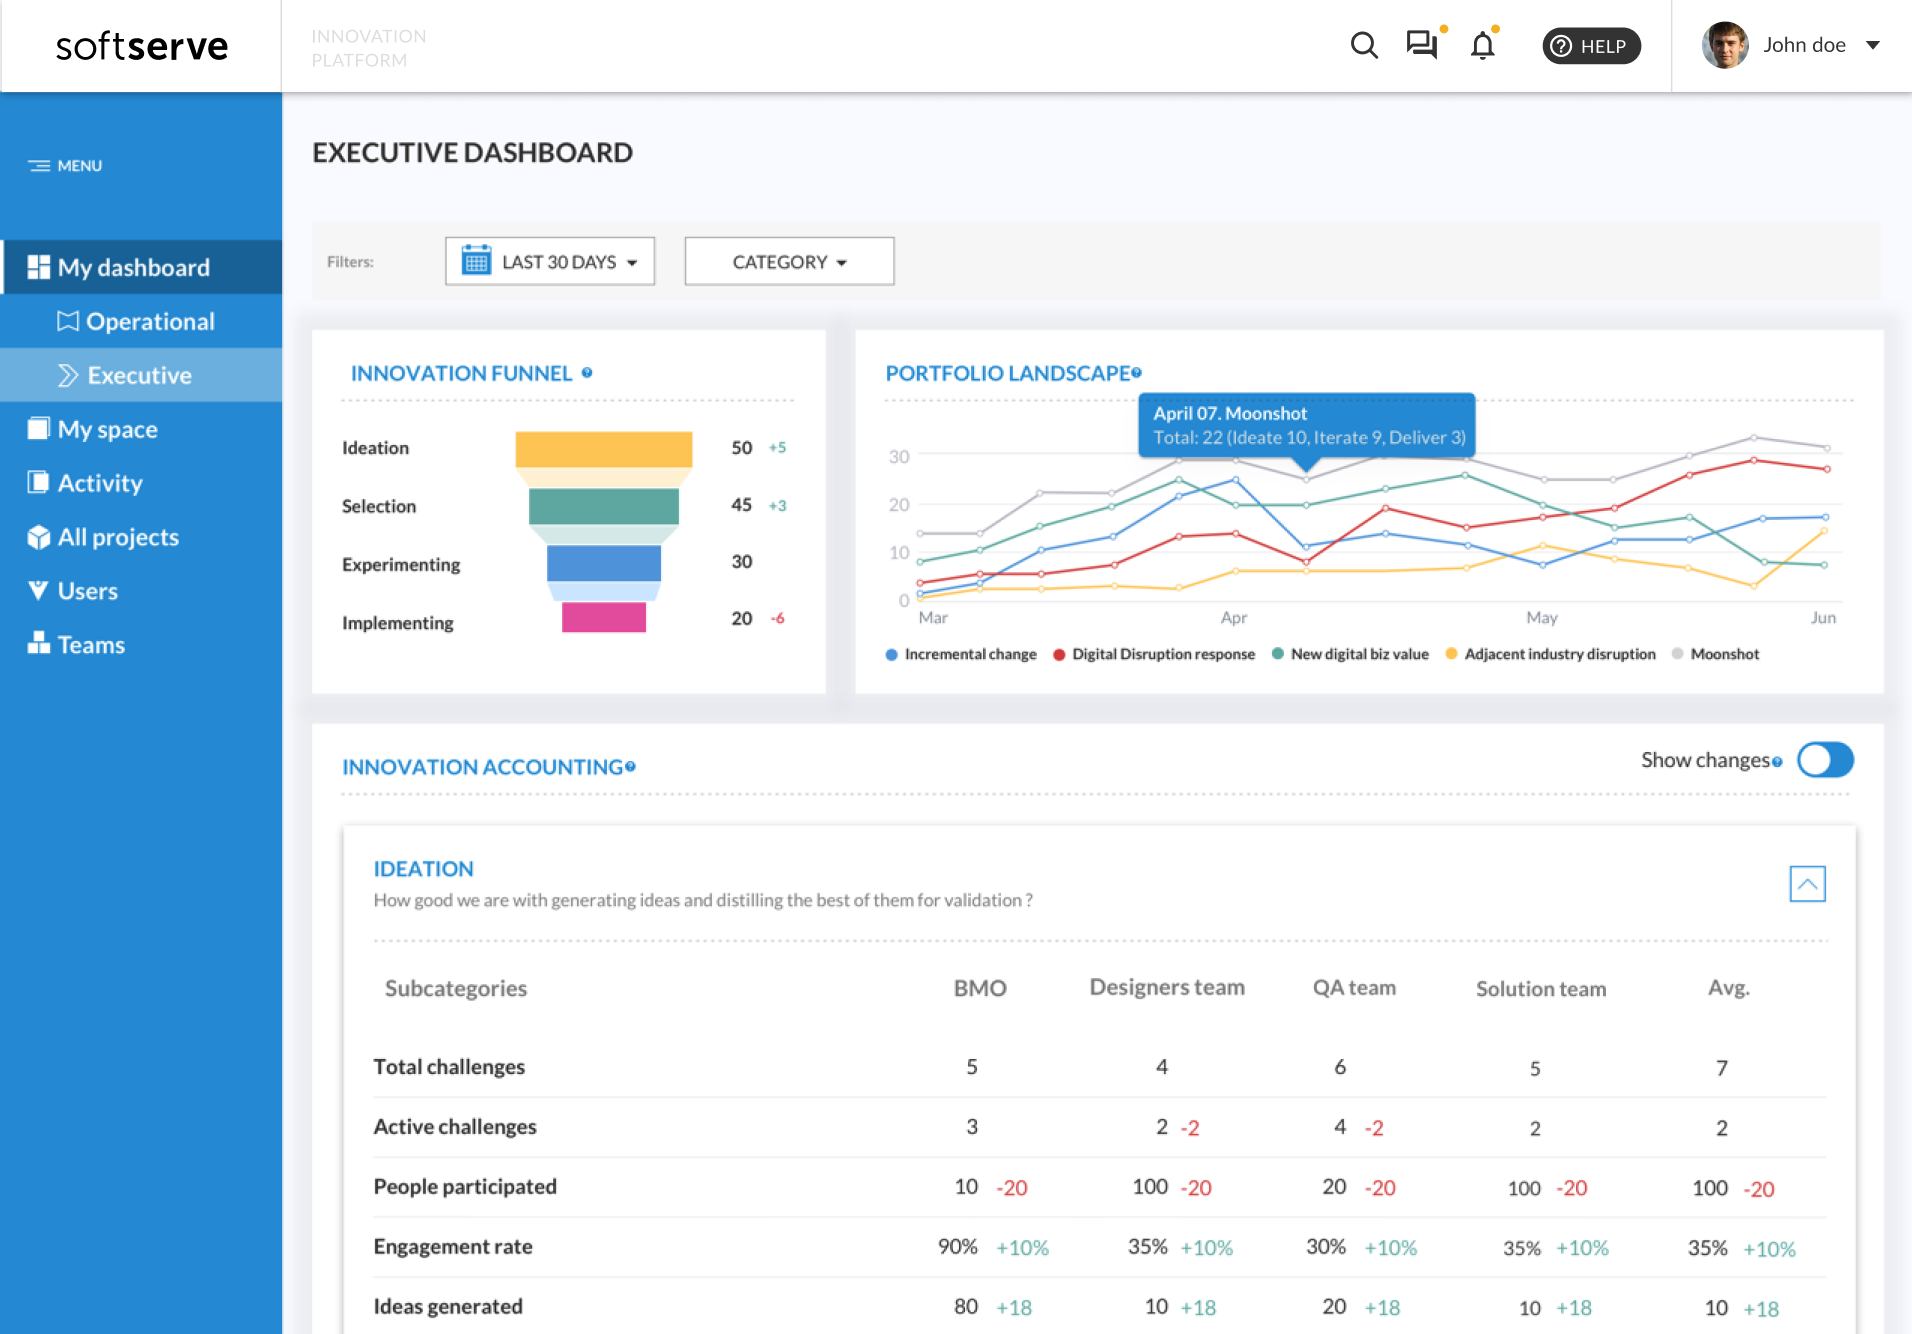Click the People participated row label
Screen dimensions: 1912x1334
(465, 1187)
